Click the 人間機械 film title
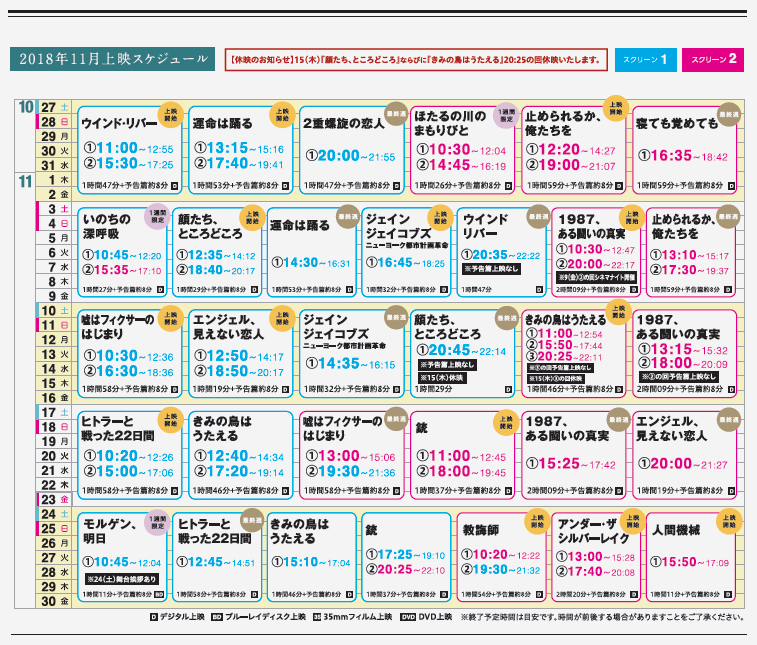Image resolution: width=757 pixels, height=645 pixels. tap(675, 530)
